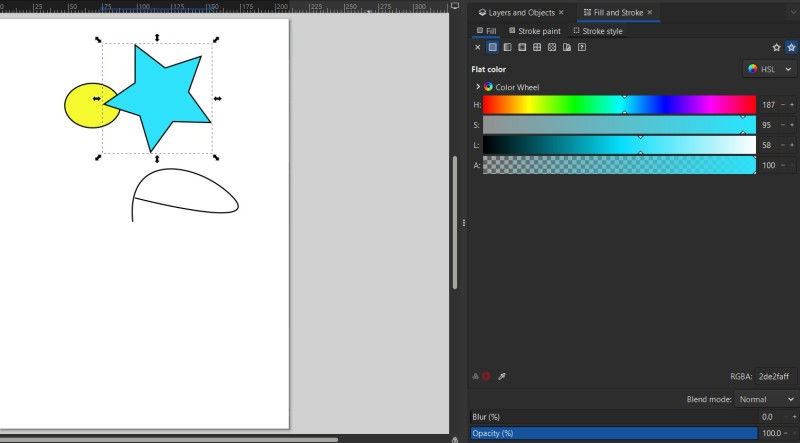Screen dimensions: 800x443
Task: Activate the eyedropper color picker icon
Action: point(502,377)
